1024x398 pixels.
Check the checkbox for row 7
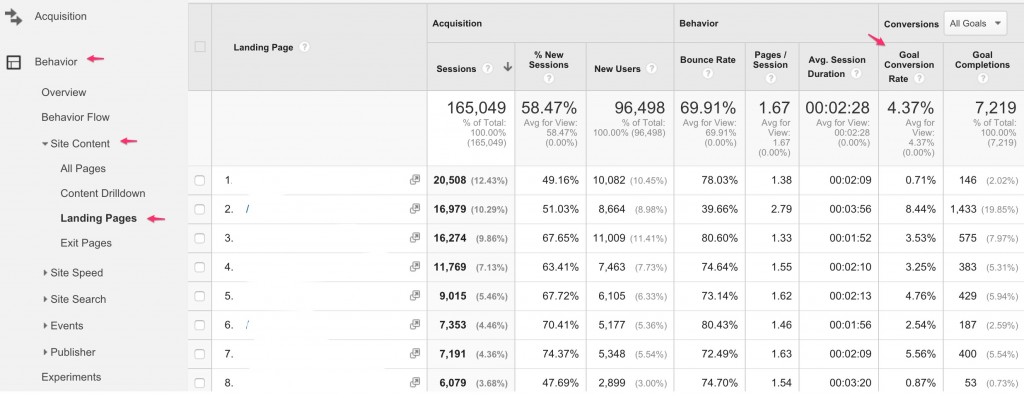[x=200, y=354]
